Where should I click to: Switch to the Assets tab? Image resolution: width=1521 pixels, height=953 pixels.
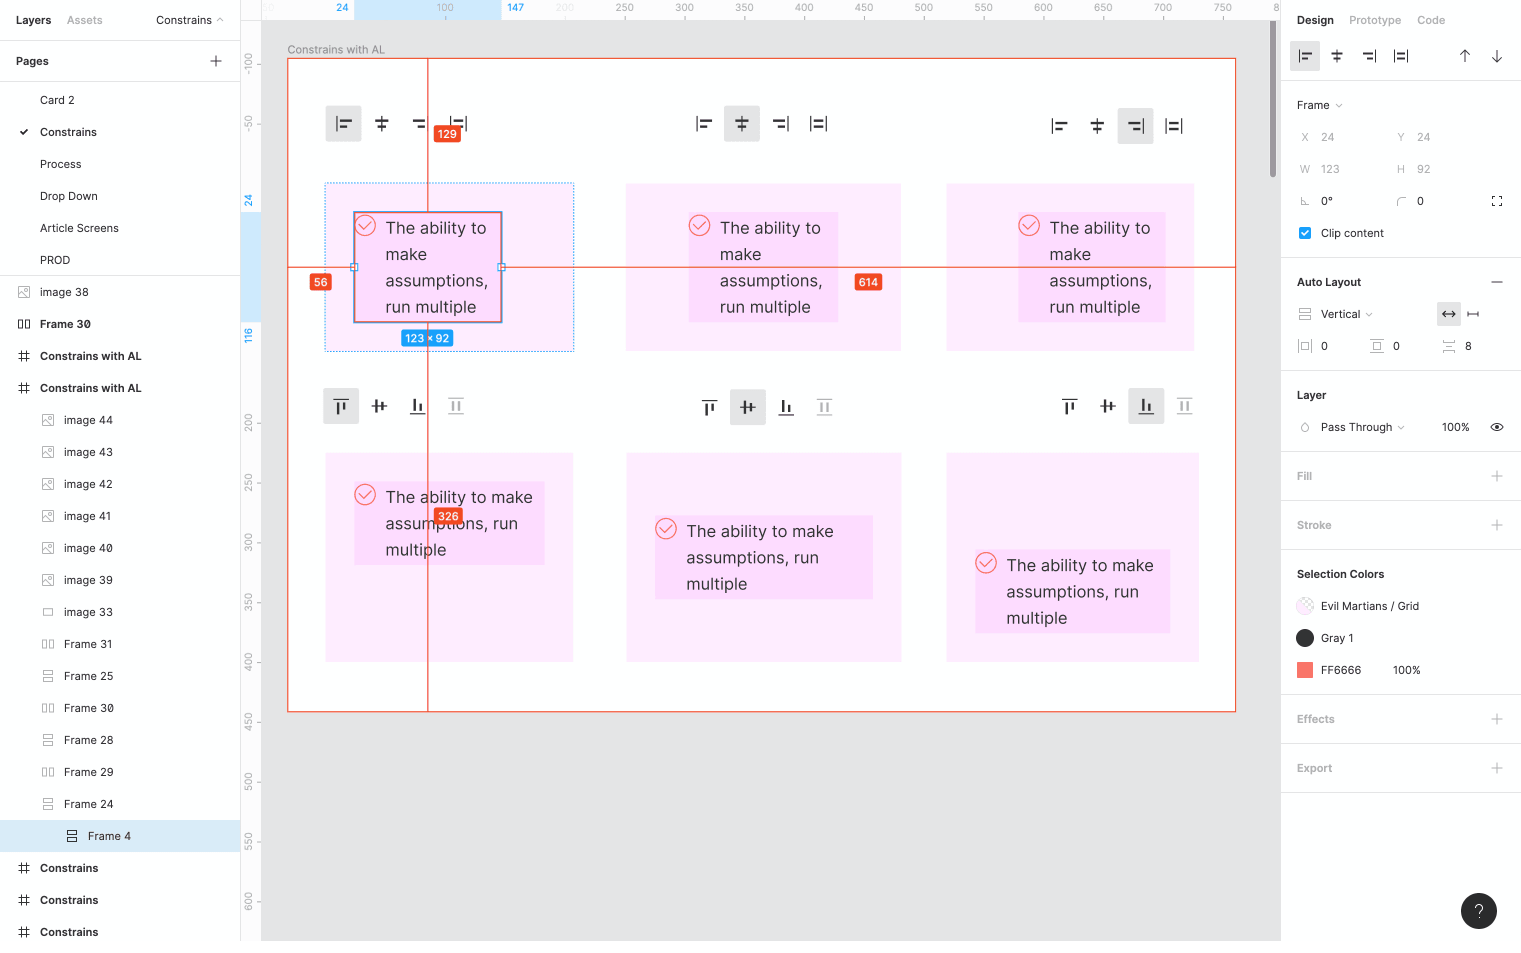pyautogui.click(x=84, y=20)
